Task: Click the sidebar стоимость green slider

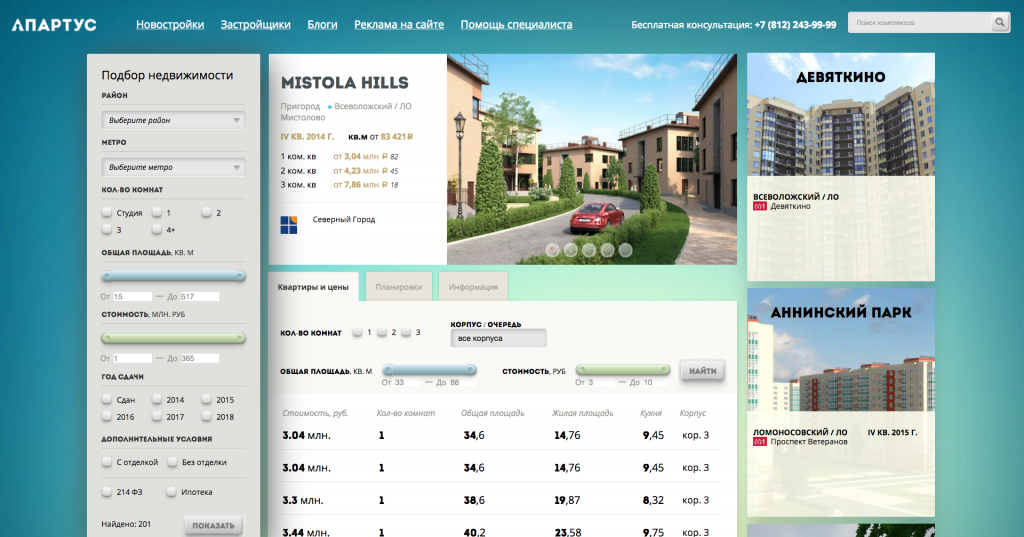Action: pos(173,338)
